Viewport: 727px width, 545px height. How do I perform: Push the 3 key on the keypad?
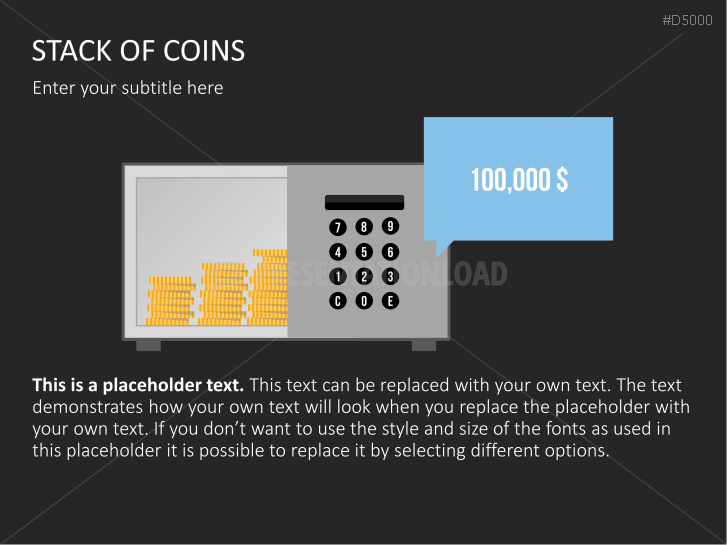(x=390, y=276)
